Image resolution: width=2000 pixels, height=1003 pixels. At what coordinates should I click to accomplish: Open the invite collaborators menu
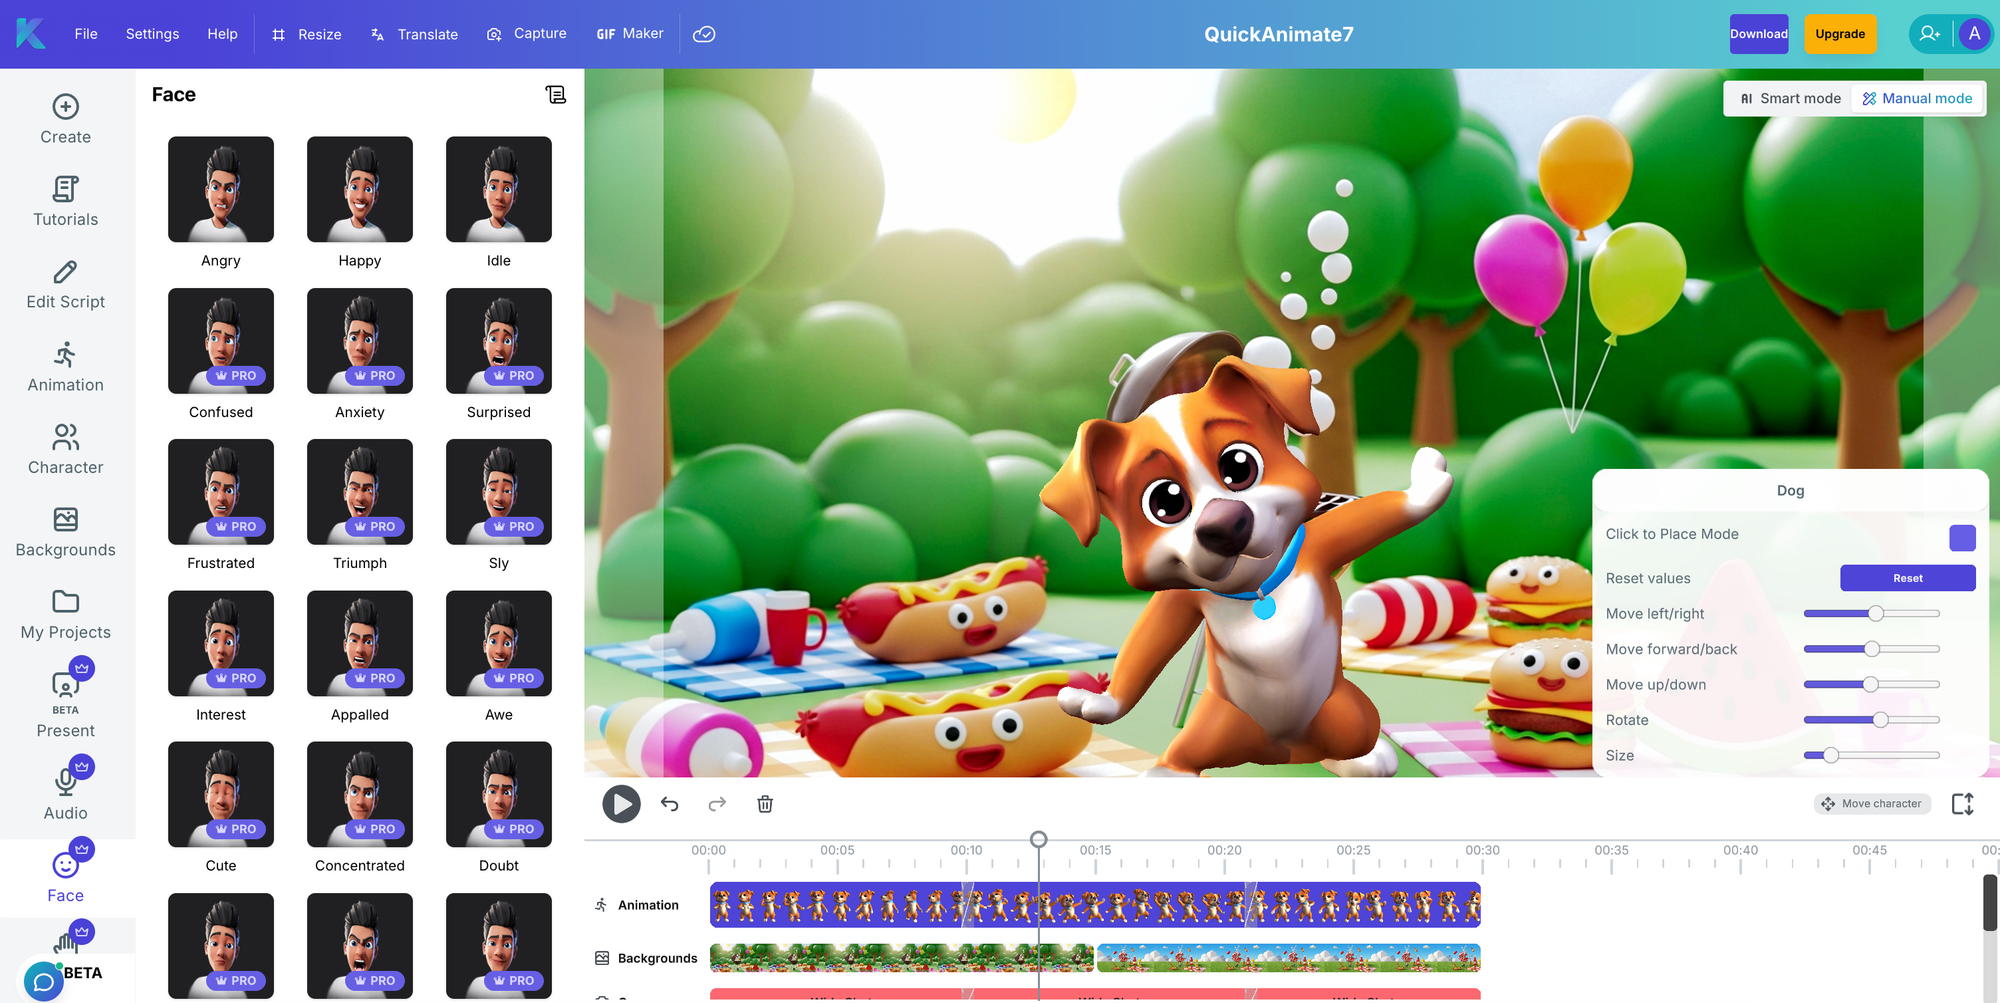(1928, 33)
